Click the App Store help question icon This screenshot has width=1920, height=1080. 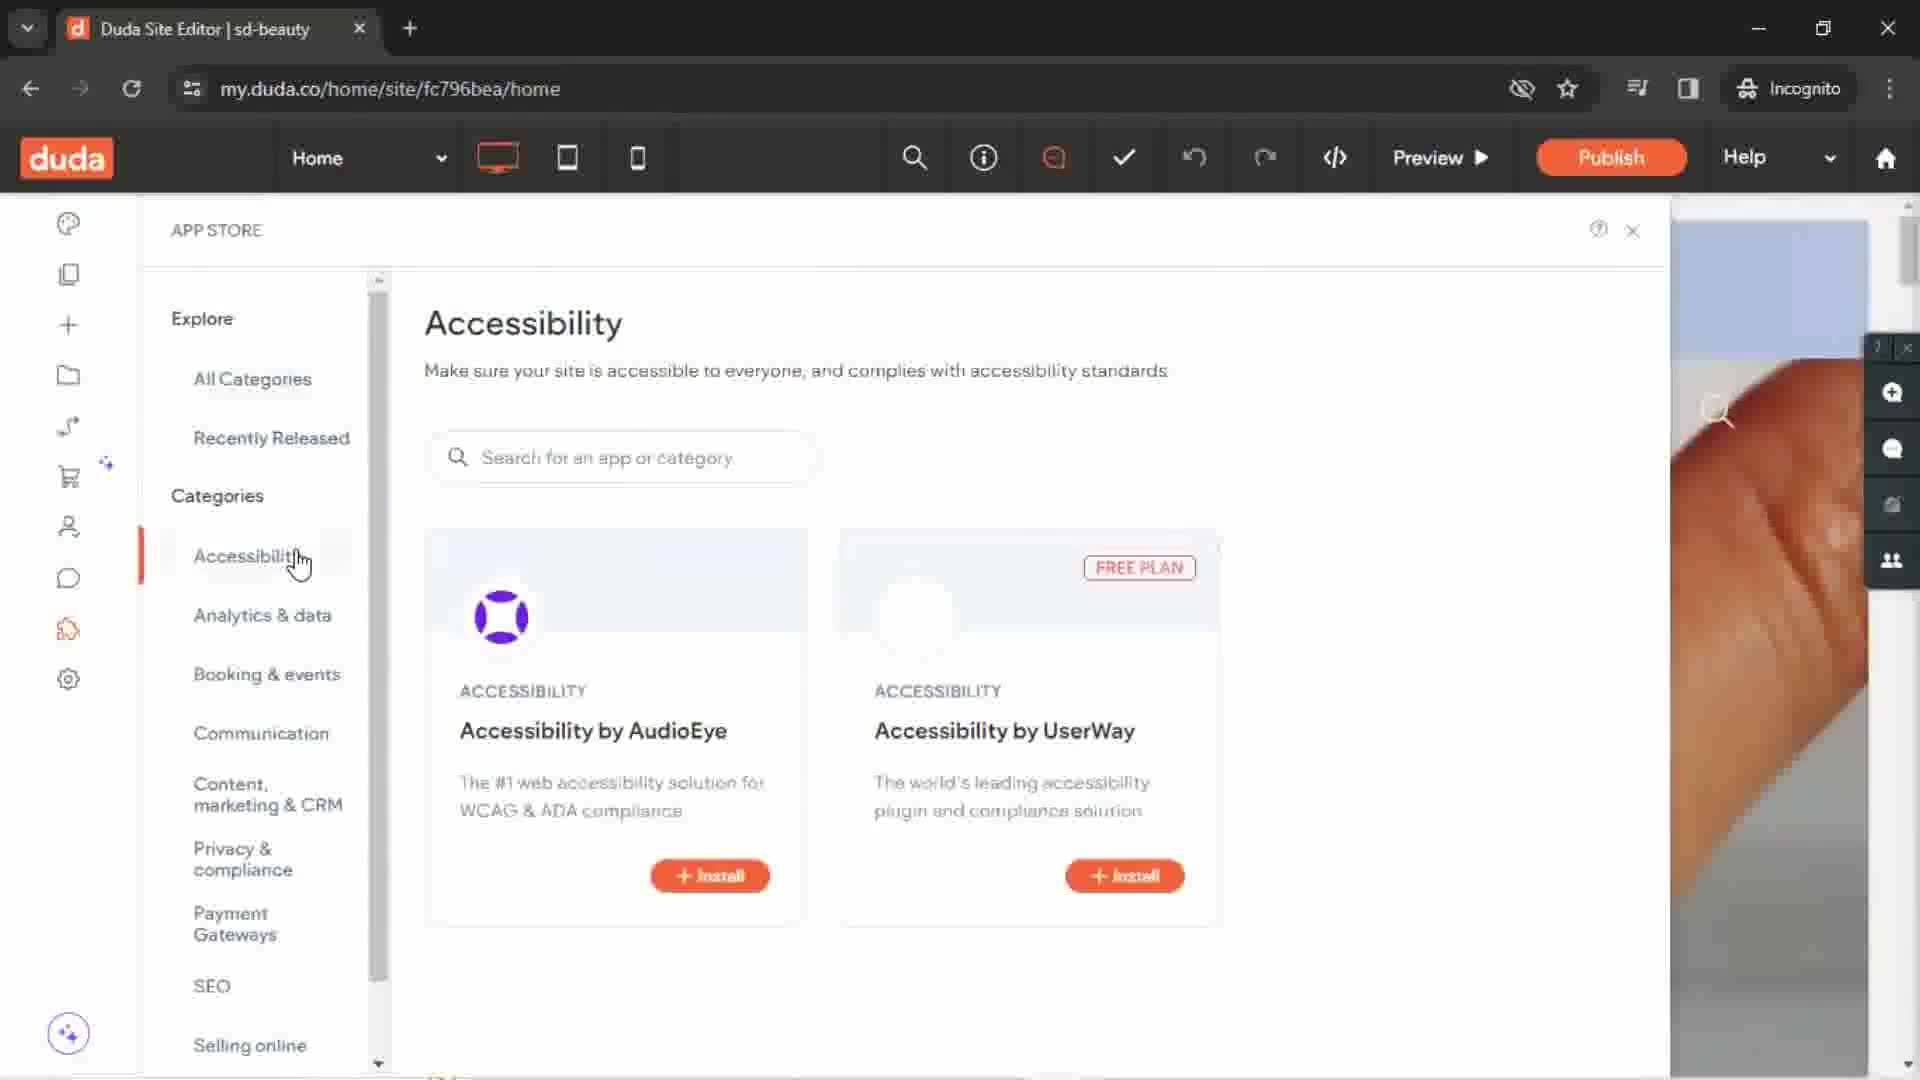[1598, 229]
